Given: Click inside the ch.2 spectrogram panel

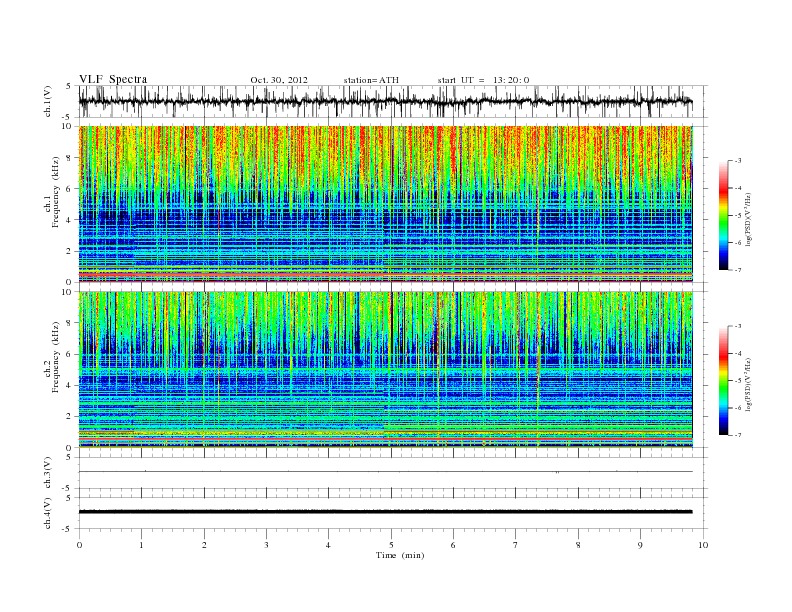Looking at the screenshot, I should click(x=385, y=369).
